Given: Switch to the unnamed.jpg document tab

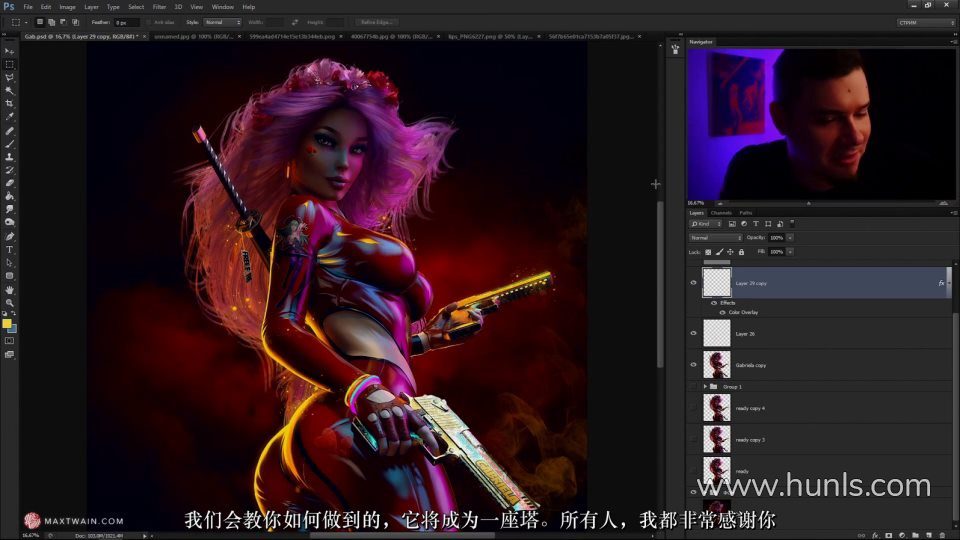Looking at the screenshot, I should point(192,37).
